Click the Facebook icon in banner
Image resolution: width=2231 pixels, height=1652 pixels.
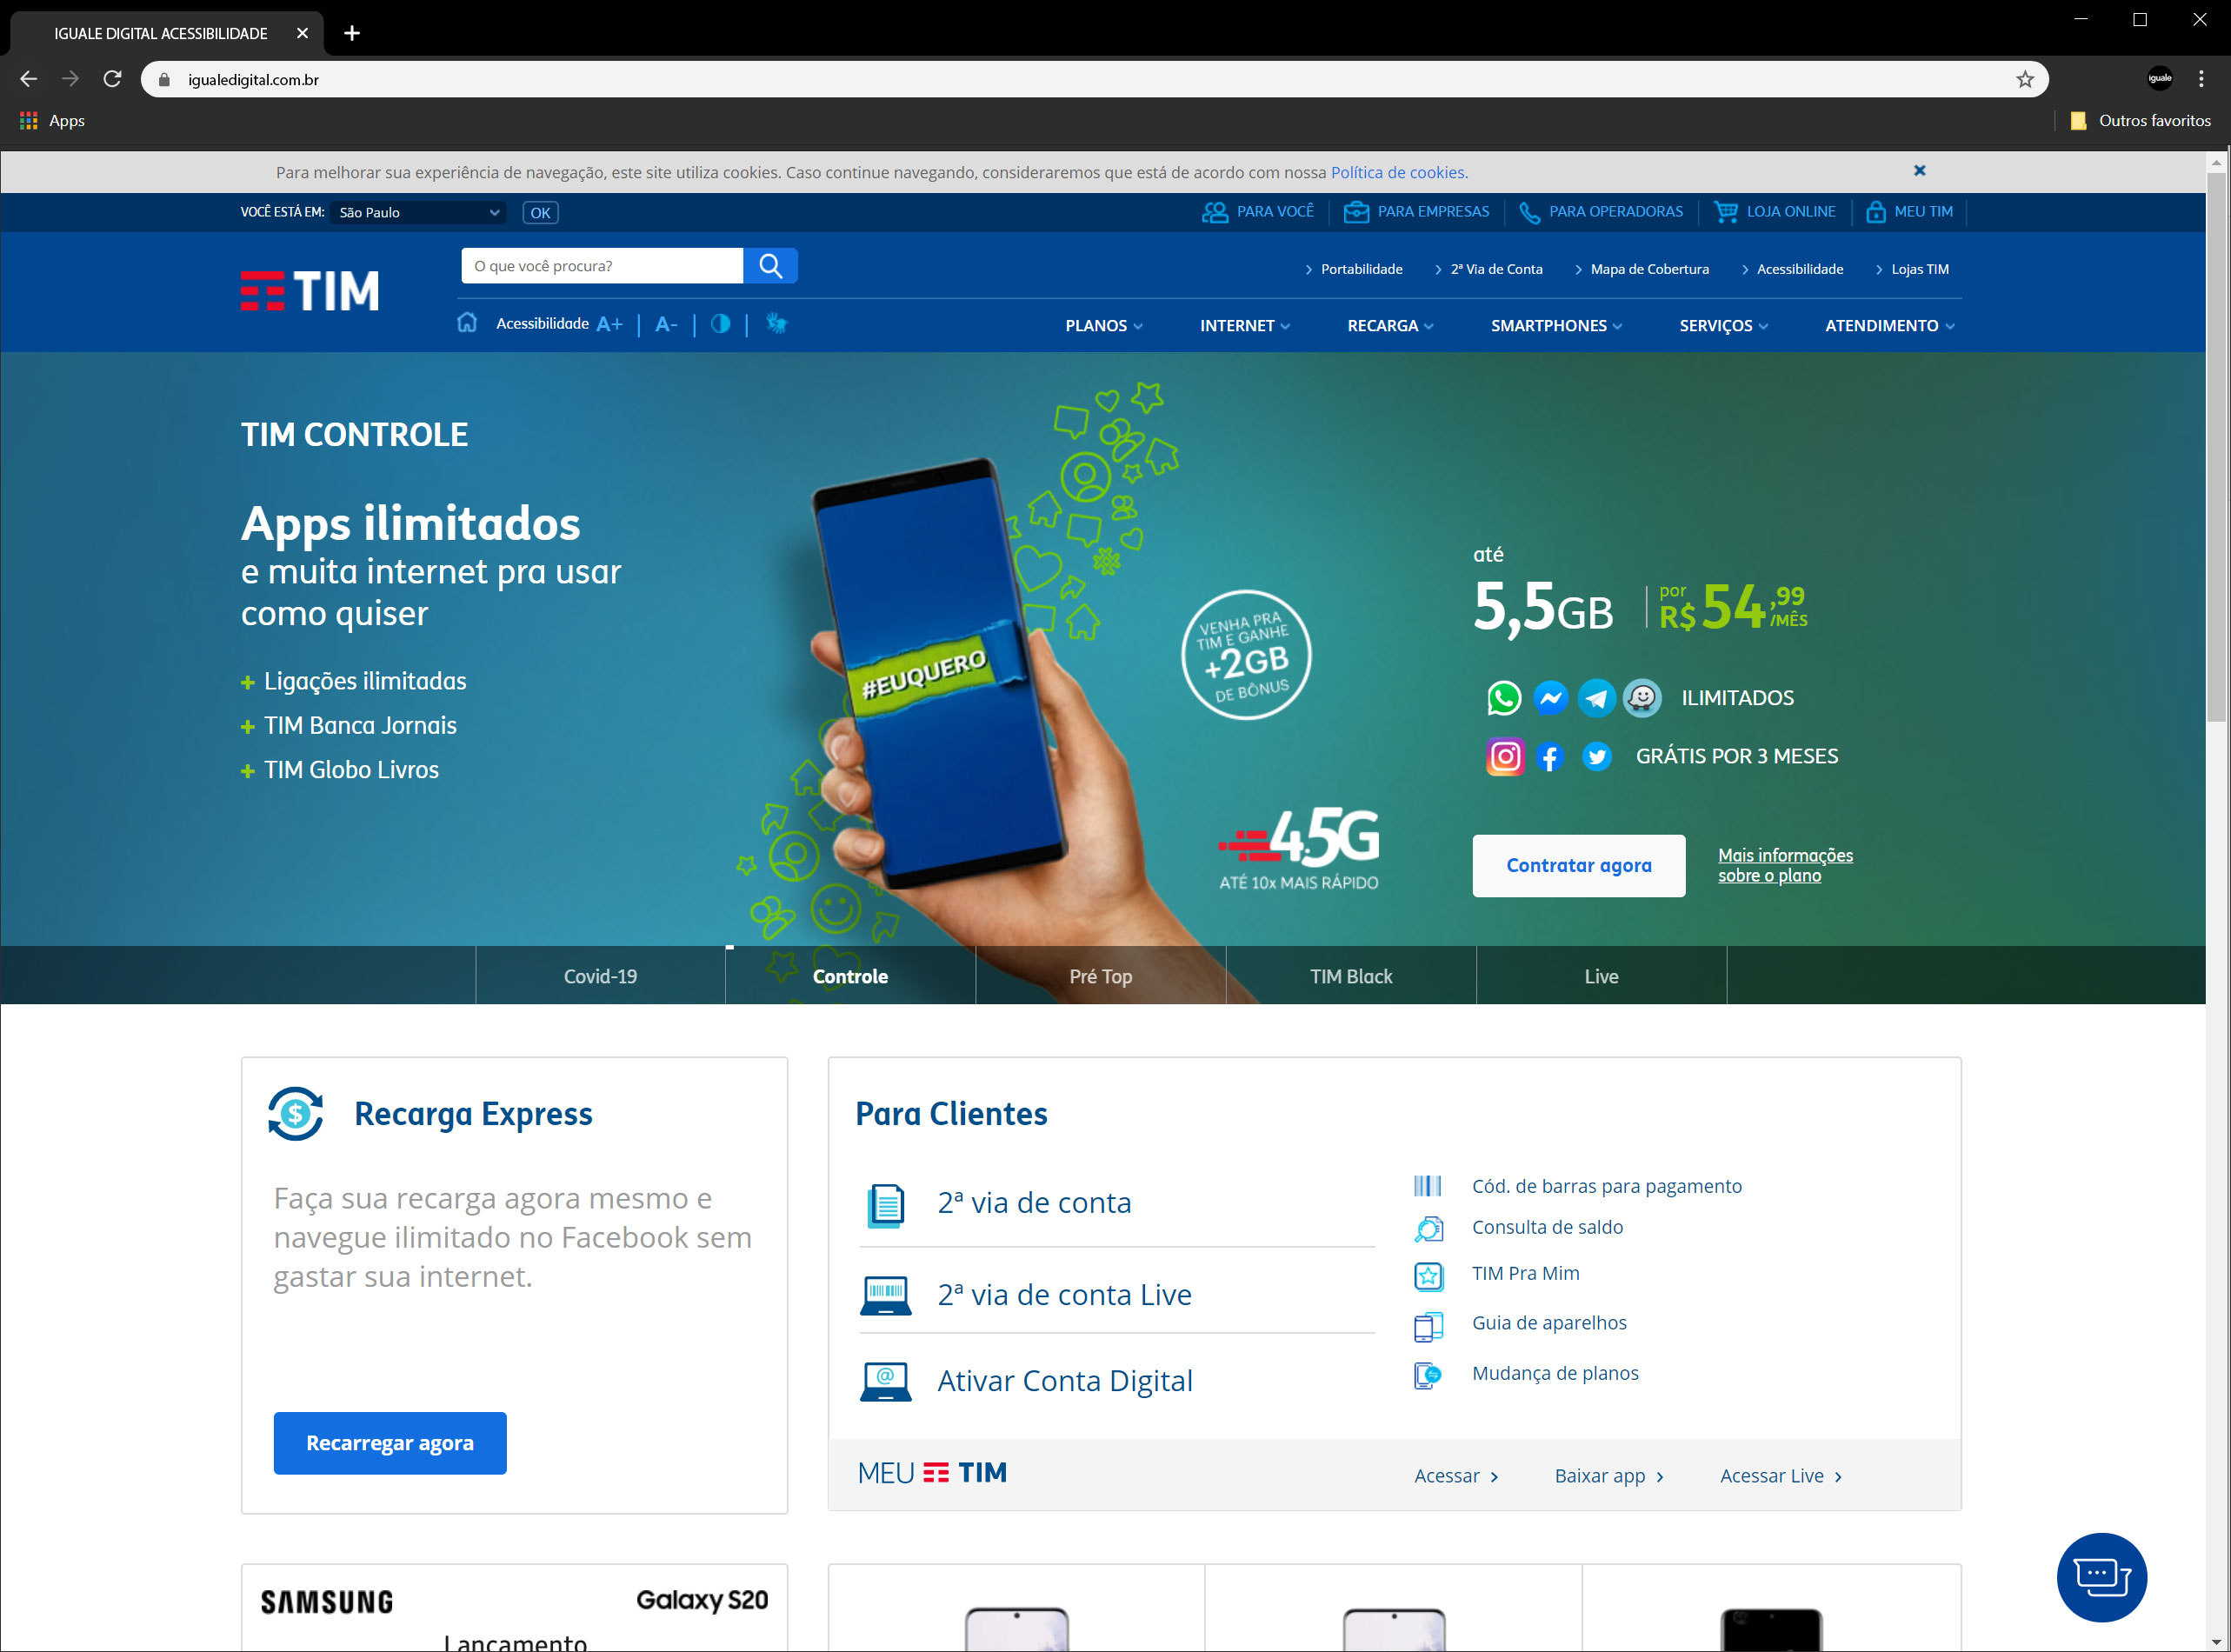click(1550, 757)
